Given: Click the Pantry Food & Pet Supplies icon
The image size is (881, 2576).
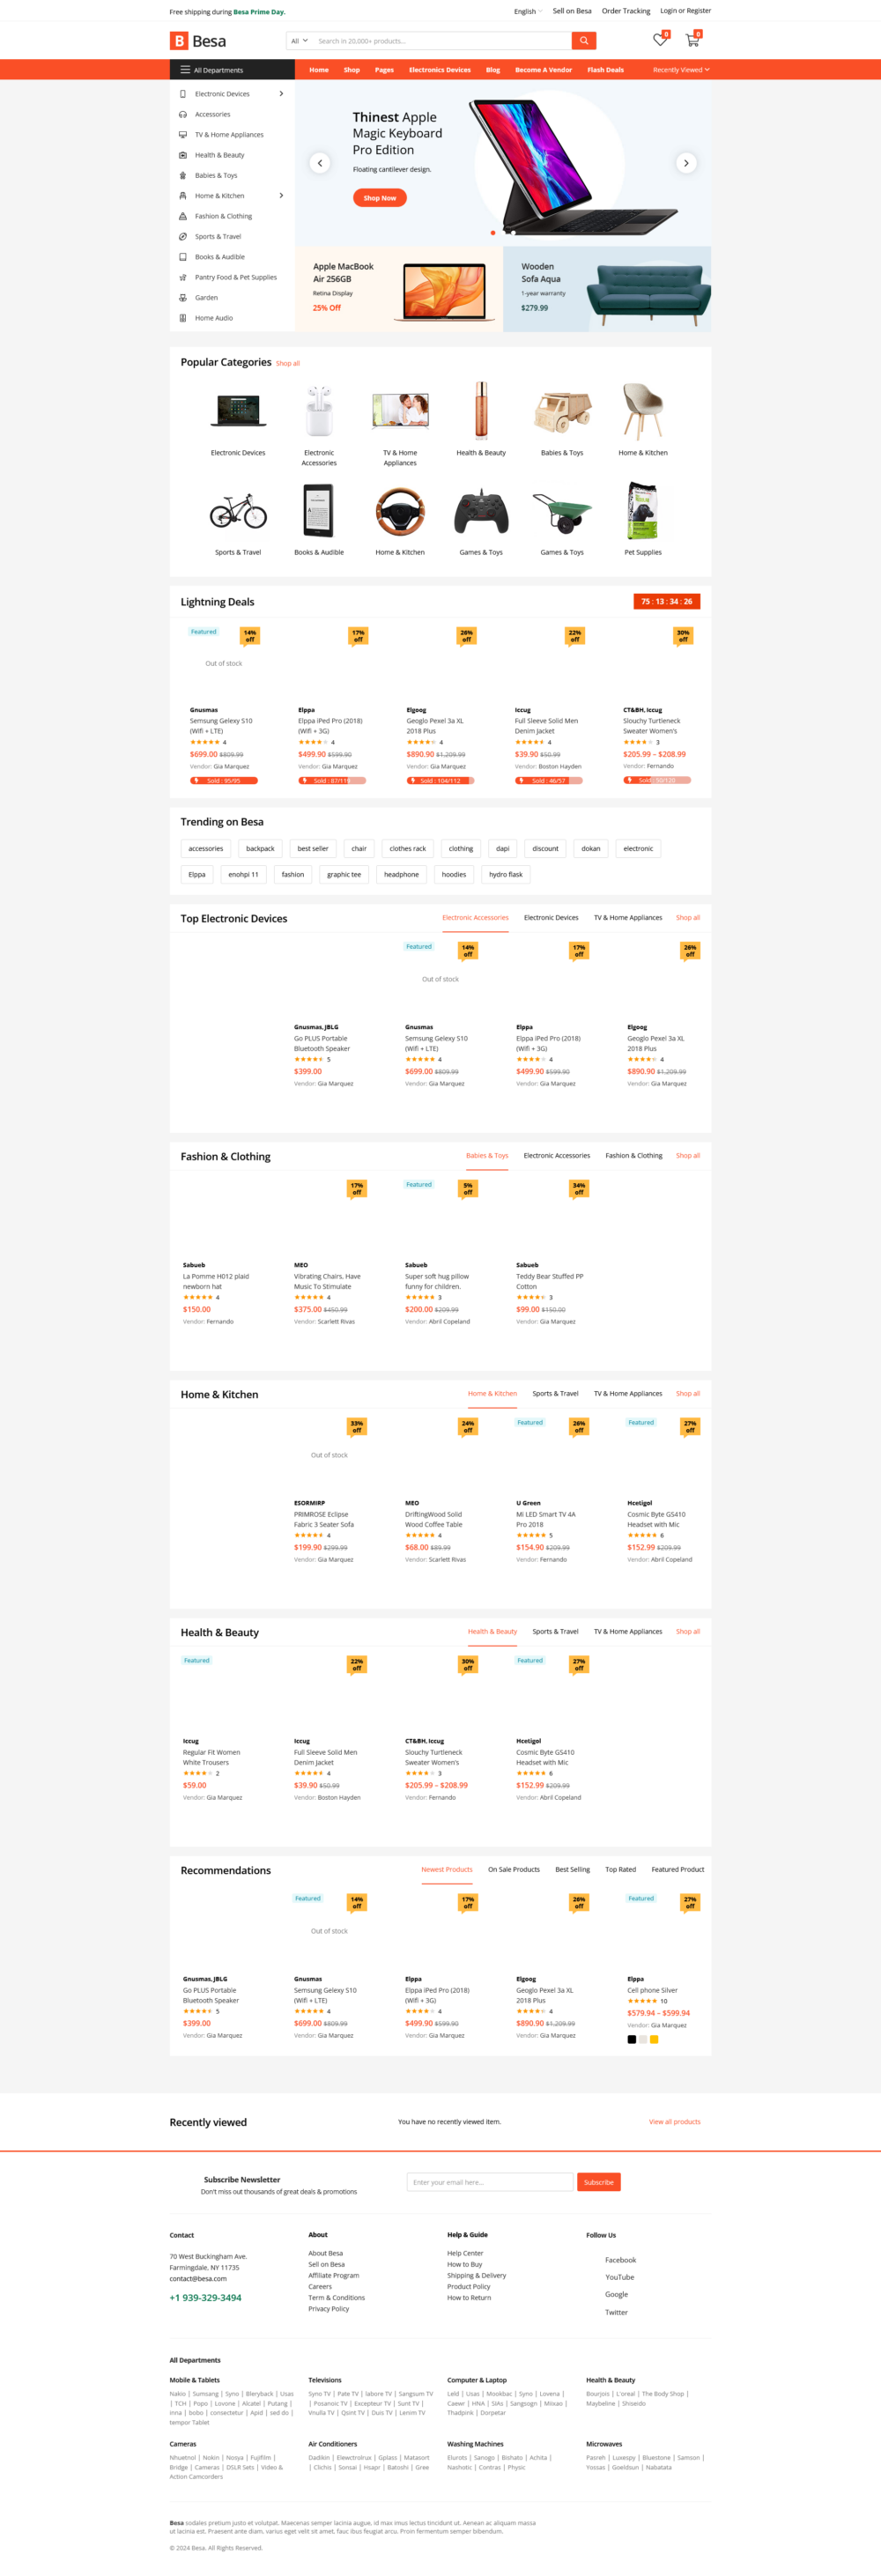Looking at the screenshot, I should pos(183,277).
